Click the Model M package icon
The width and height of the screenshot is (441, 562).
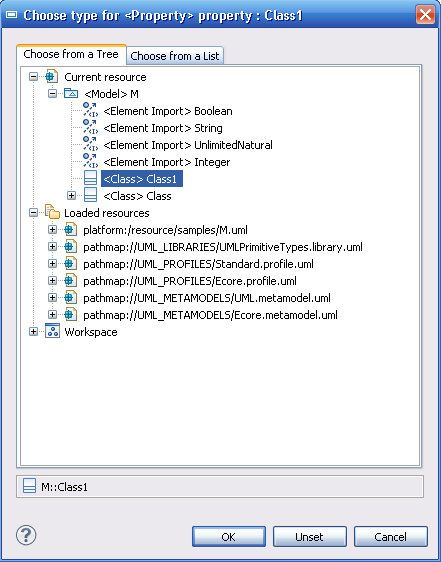click(71, 94)
